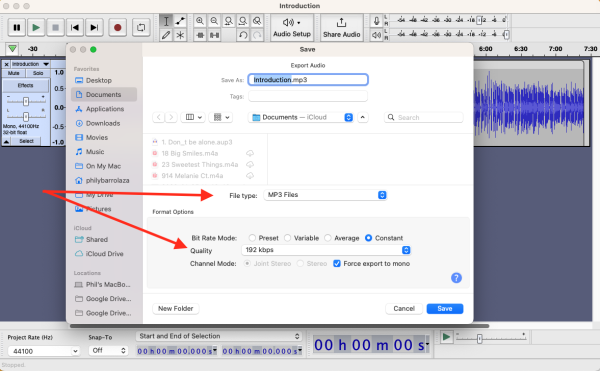Open the grid grouping dropdown

tap(222, 117)
